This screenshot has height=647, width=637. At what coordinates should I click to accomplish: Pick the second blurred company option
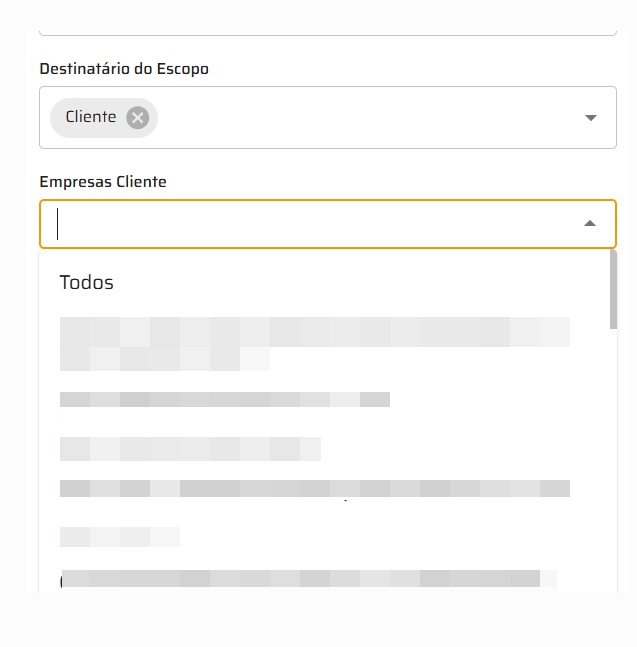point(224,400)
